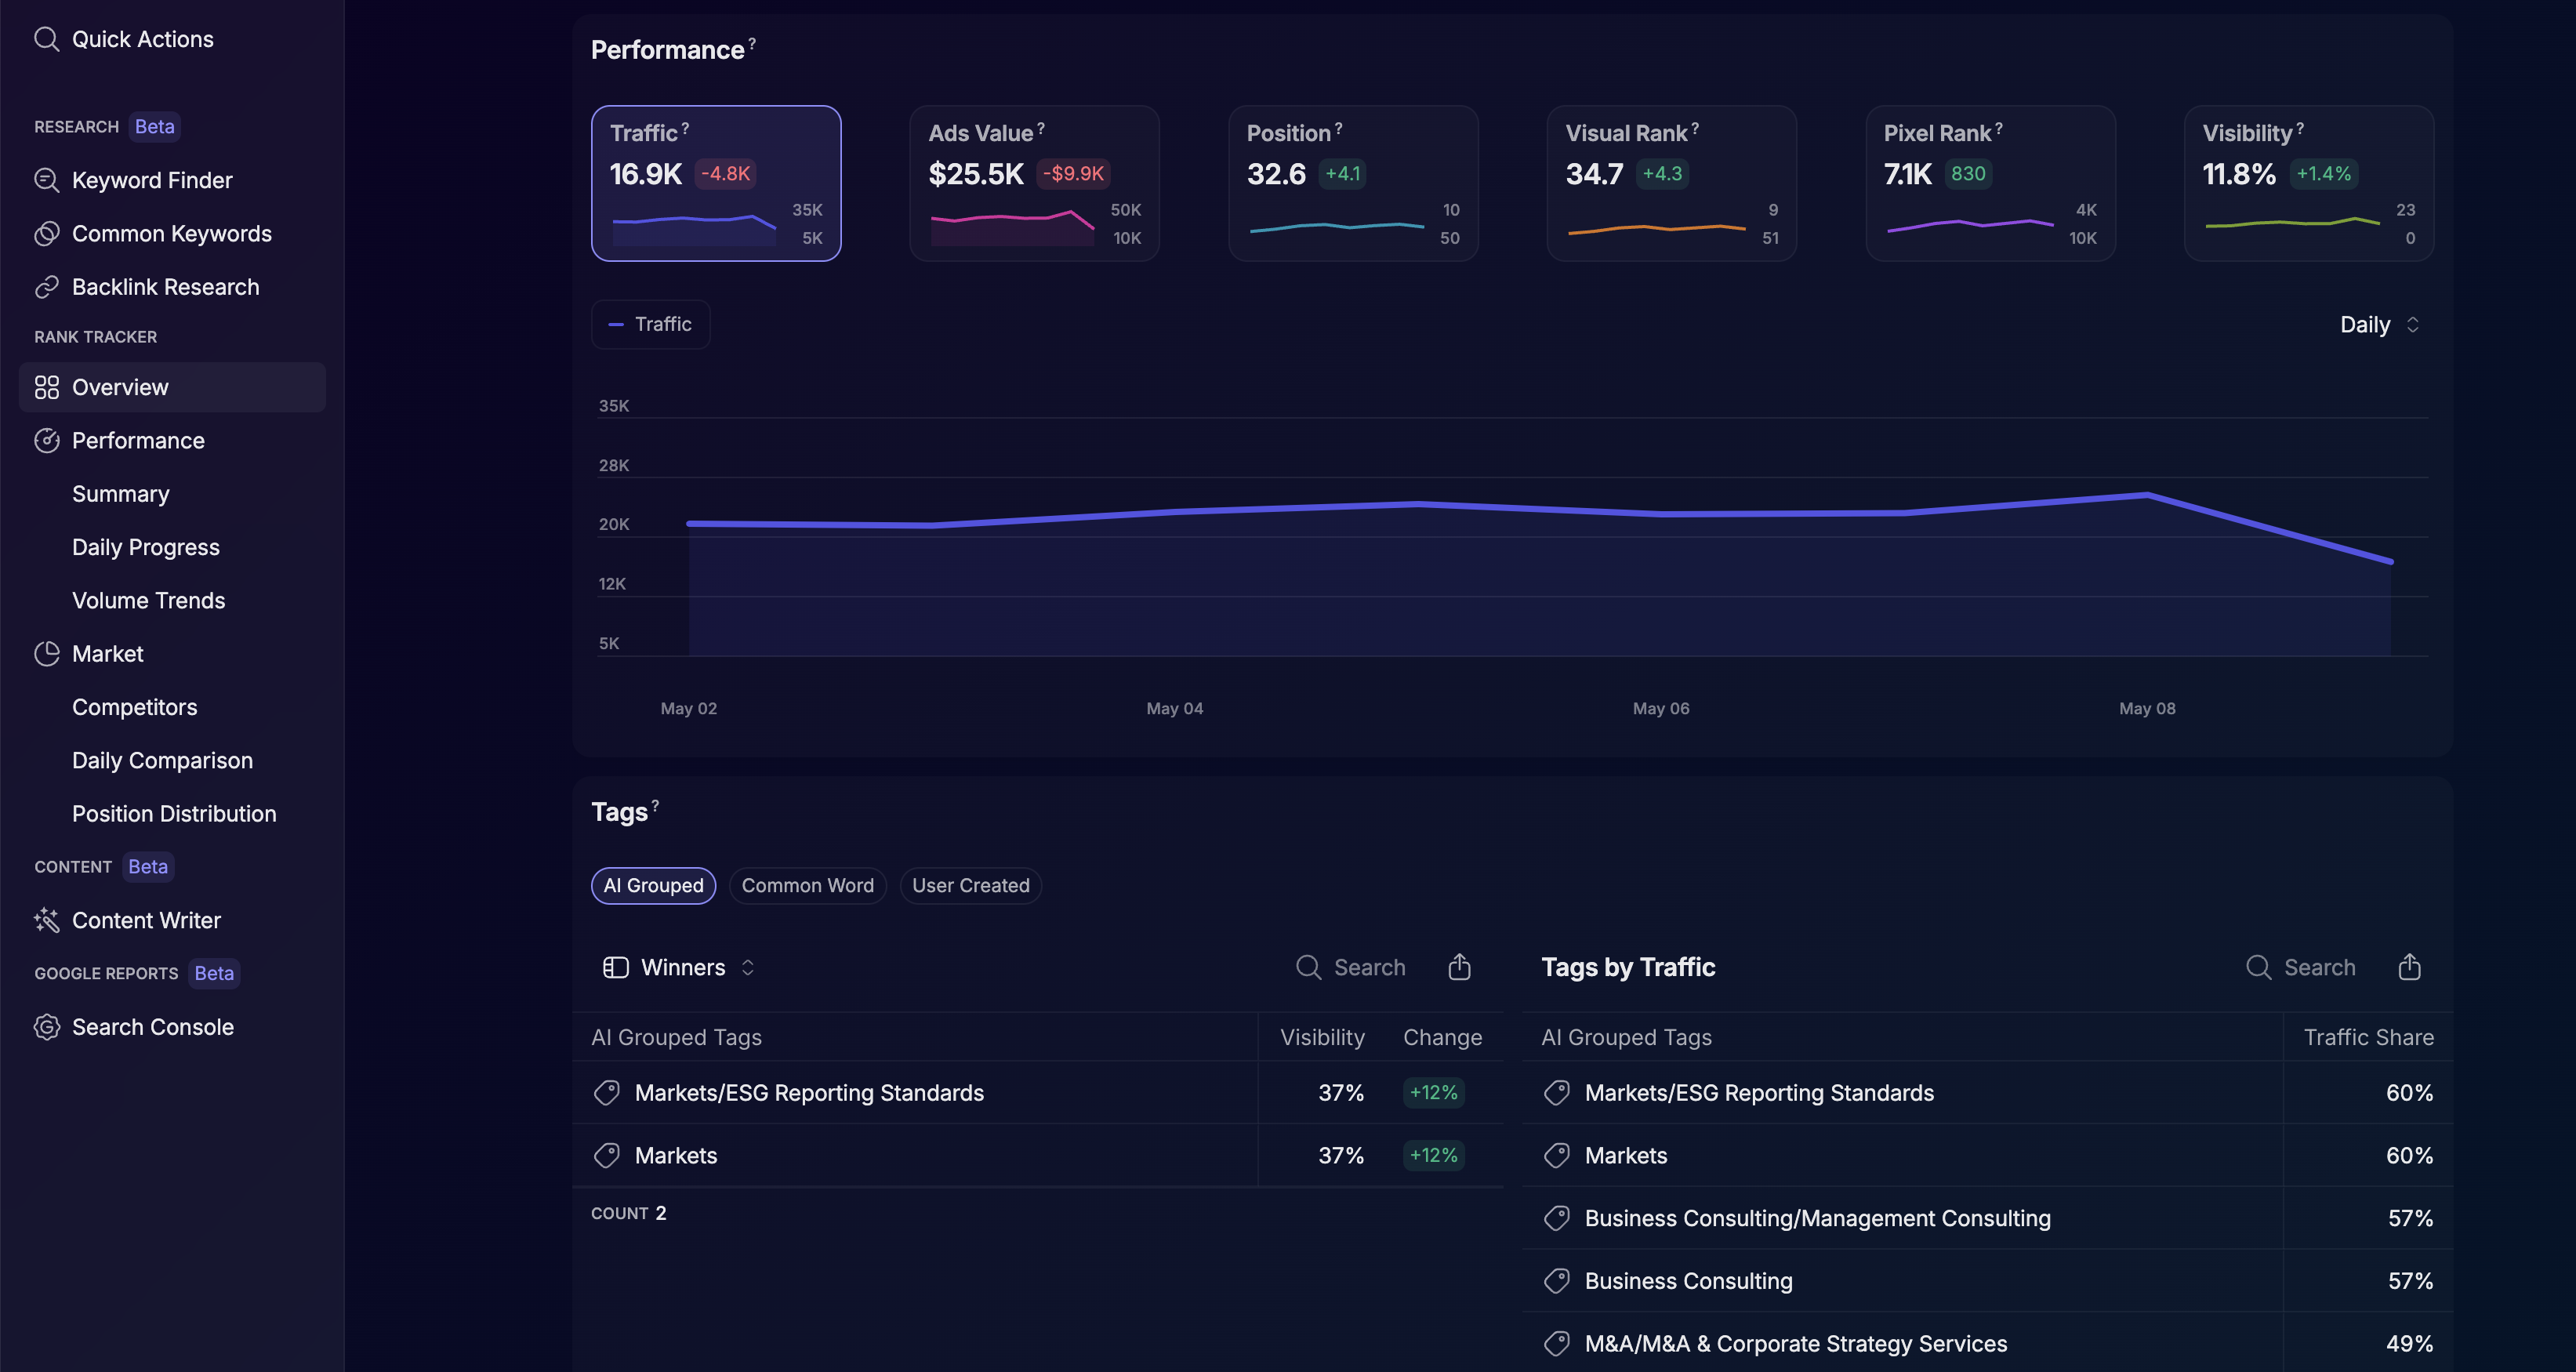Launch the Content Writer
Viewport: 2576px width, 1372px height.
point(146,920)
